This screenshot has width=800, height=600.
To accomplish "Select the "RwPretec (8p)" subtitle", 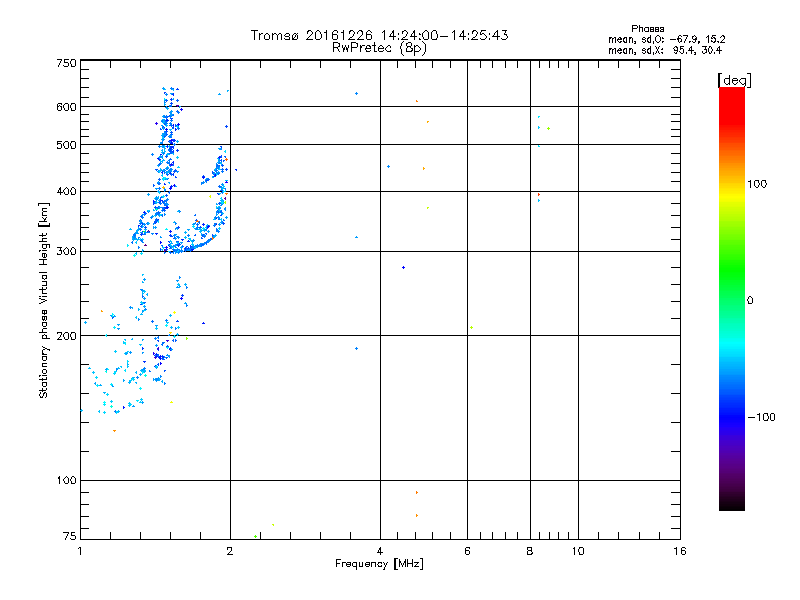I will tap(379, 48).
